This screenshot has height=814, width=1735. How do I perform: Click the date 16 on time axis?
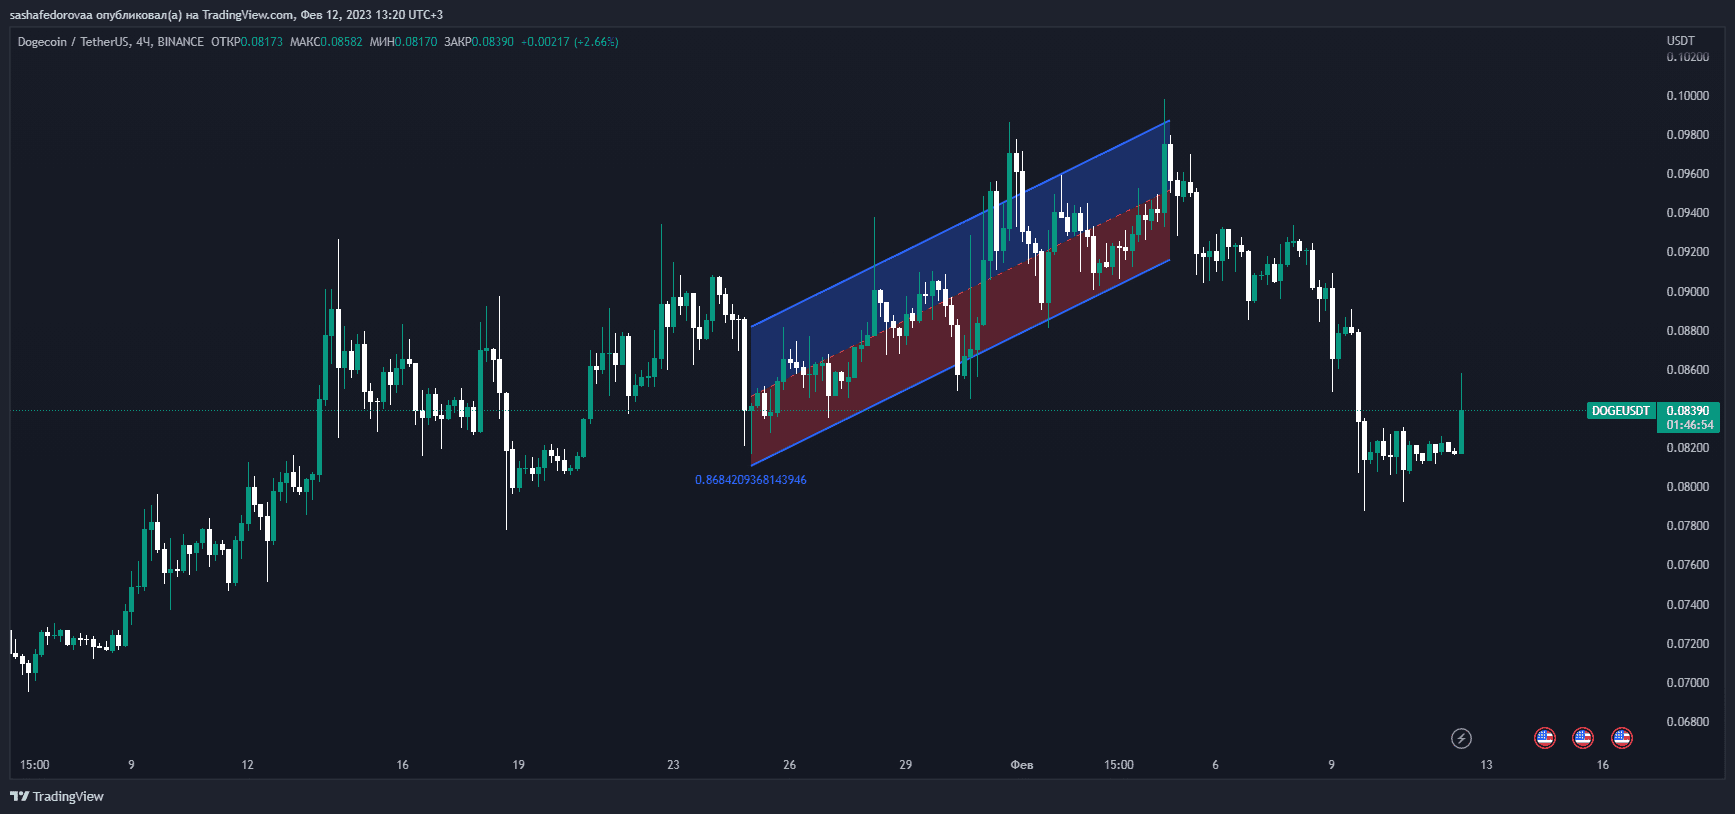1602,765
